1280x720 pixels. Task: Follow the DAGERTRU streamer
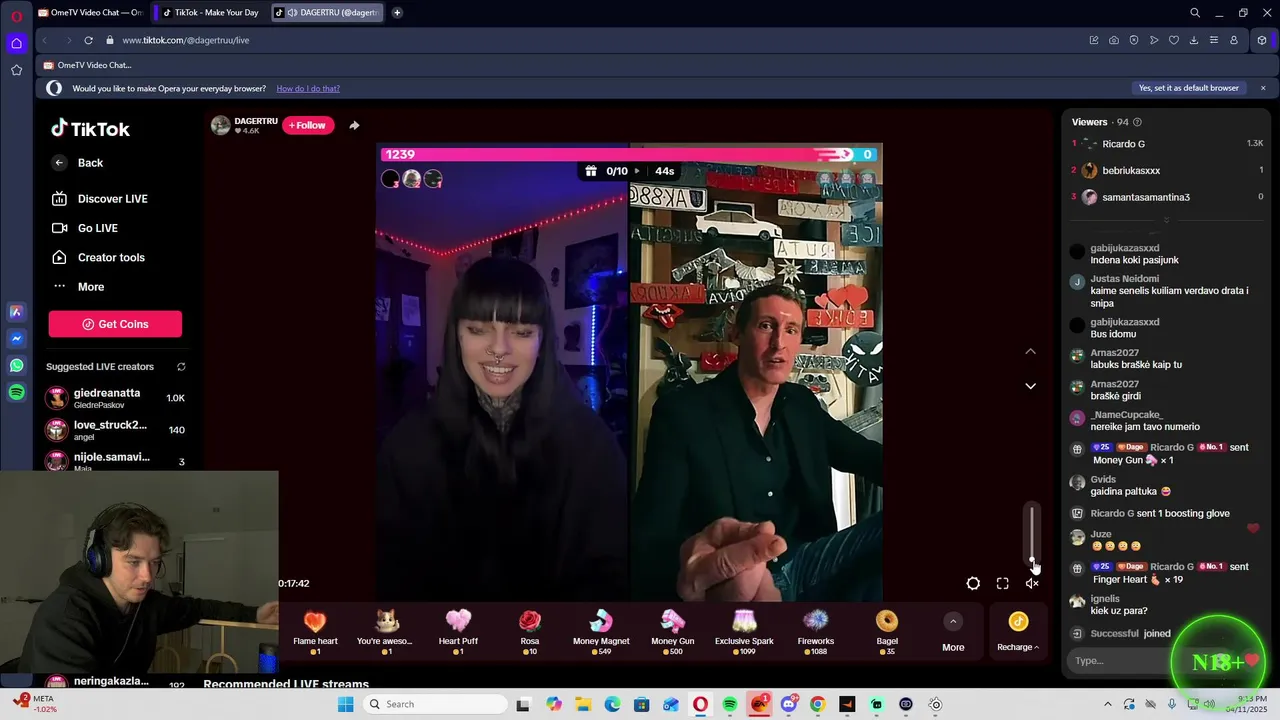pyautogui.click(x=308, y=125)
